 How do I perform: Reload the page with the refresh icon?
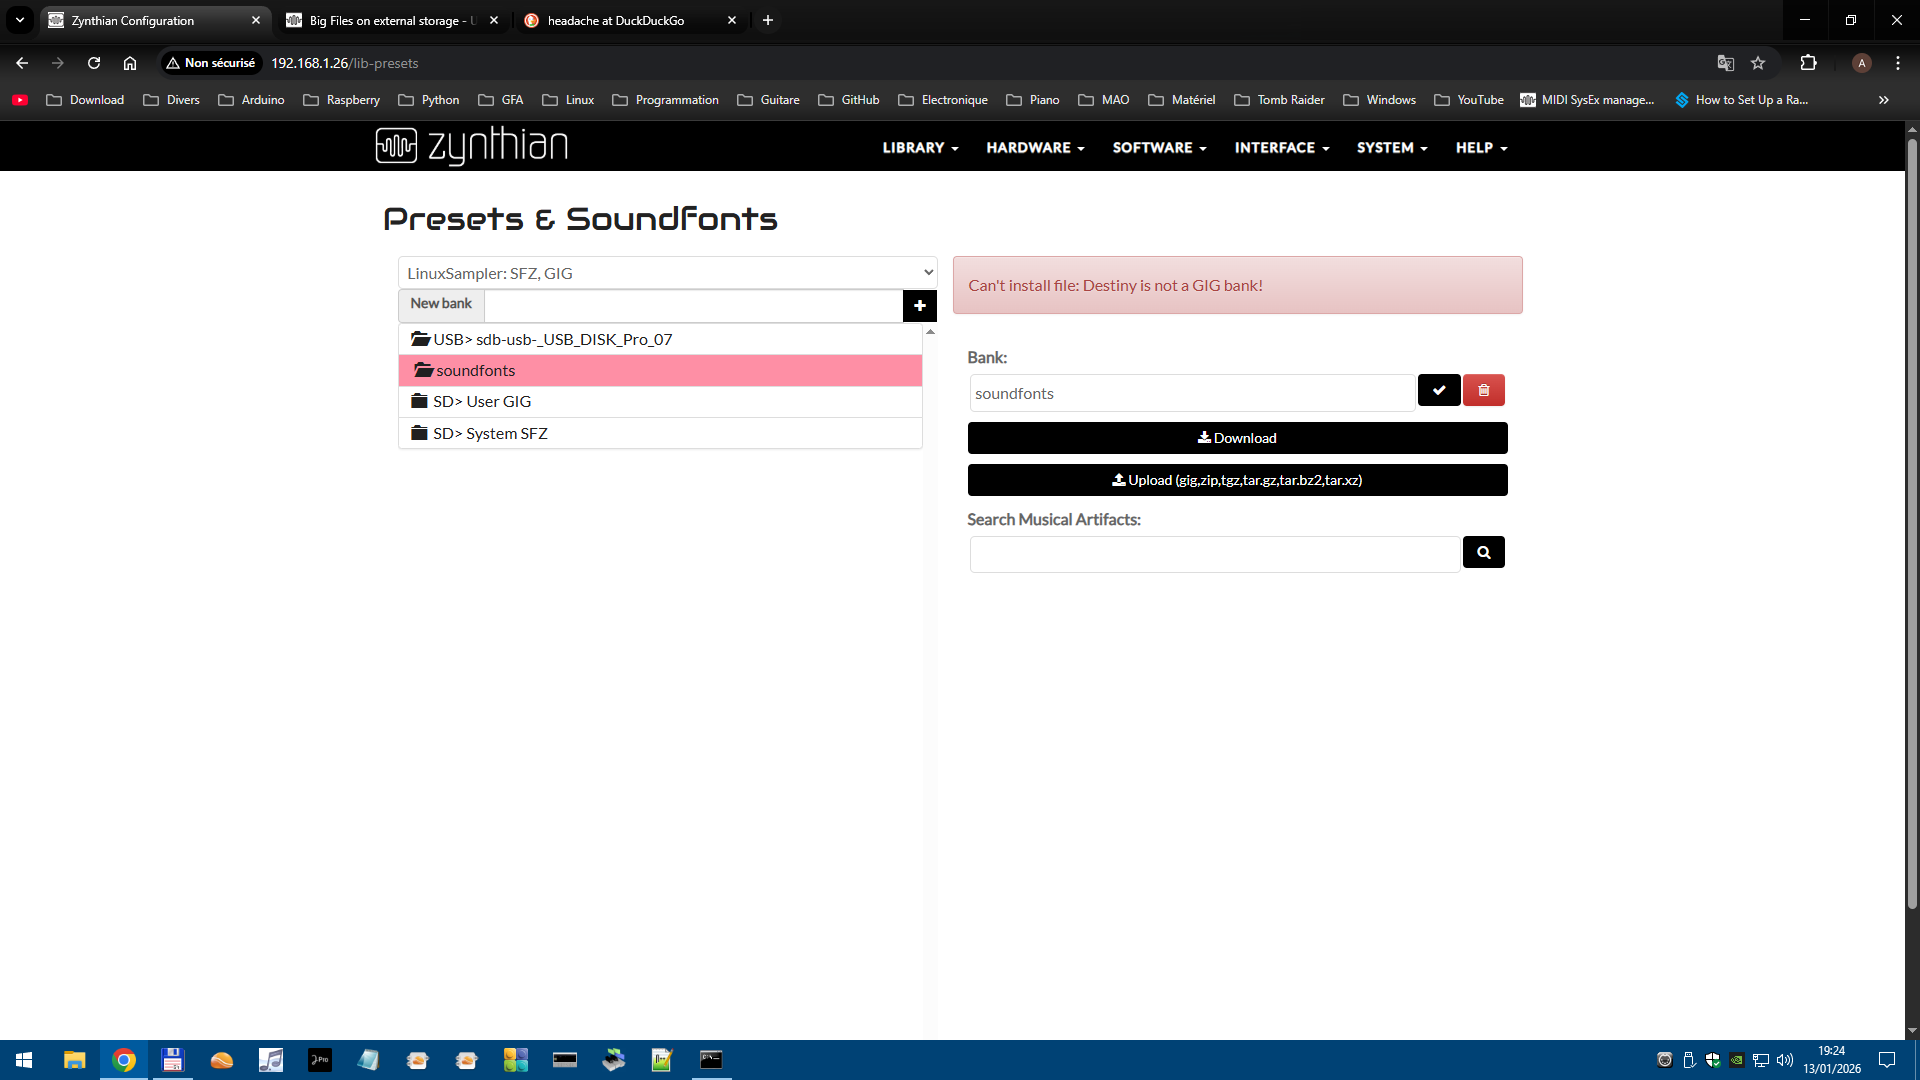(x=94, y=63)
